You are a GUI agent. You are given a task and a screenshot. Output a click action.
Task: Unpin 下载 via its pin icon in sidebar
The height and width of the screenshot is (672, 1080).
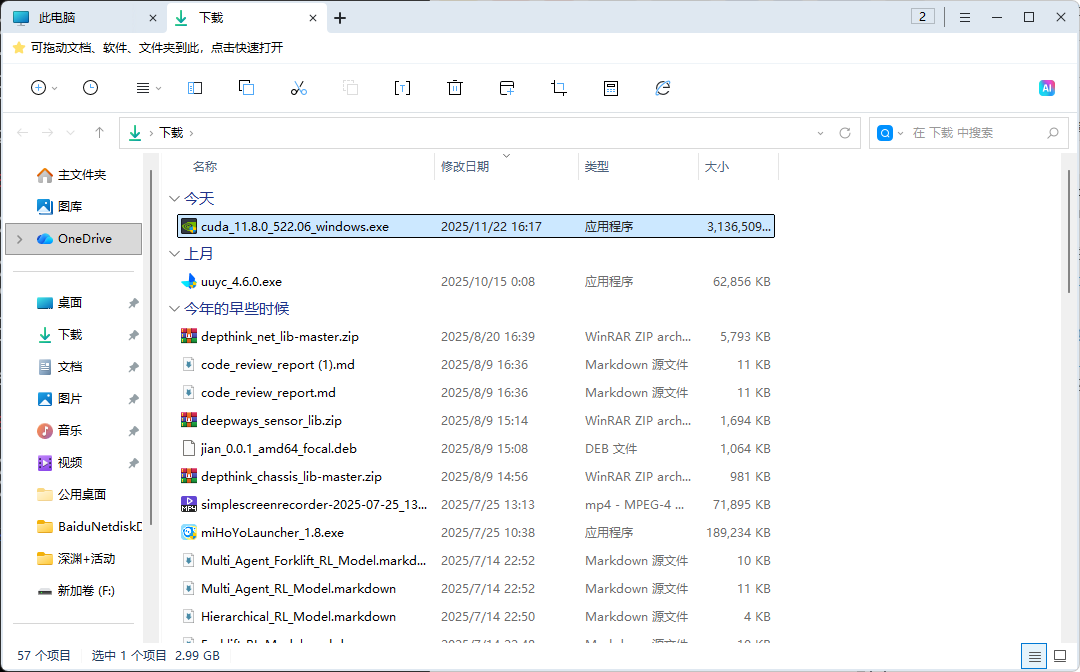pos(134,335)
